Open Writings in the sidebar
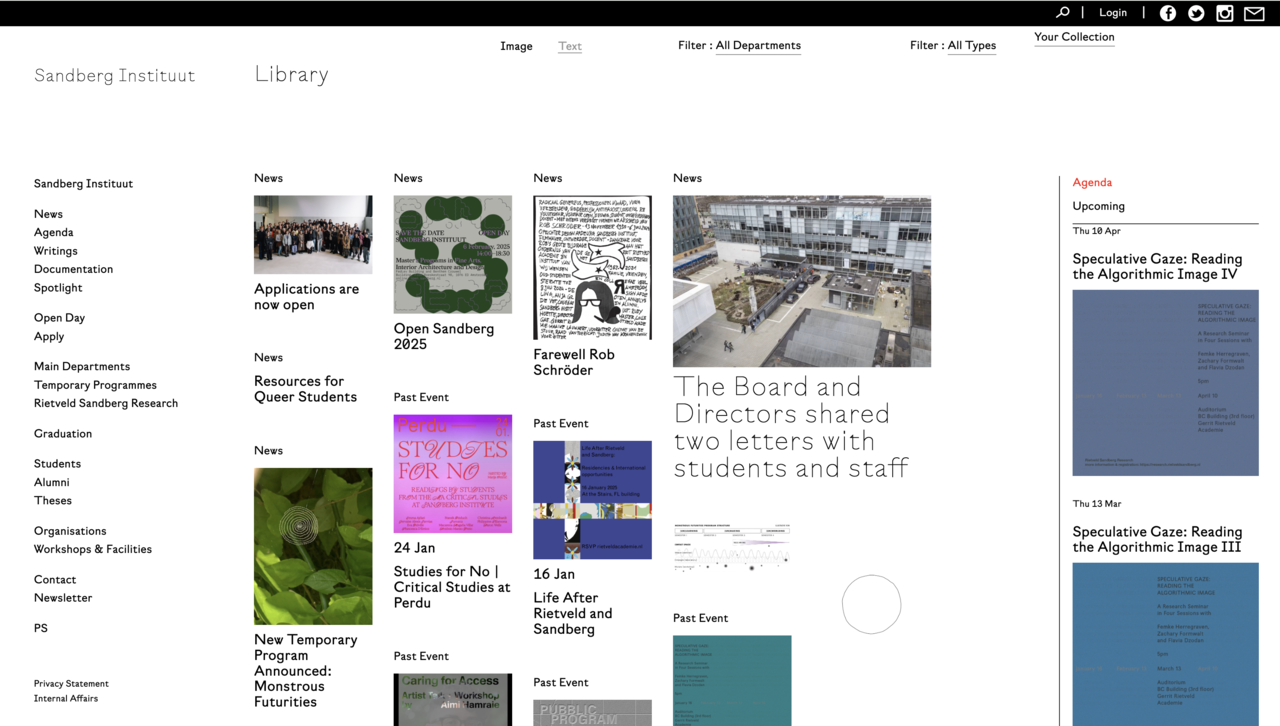Screen dimensions: 1280x726 (x=55, y=251)
